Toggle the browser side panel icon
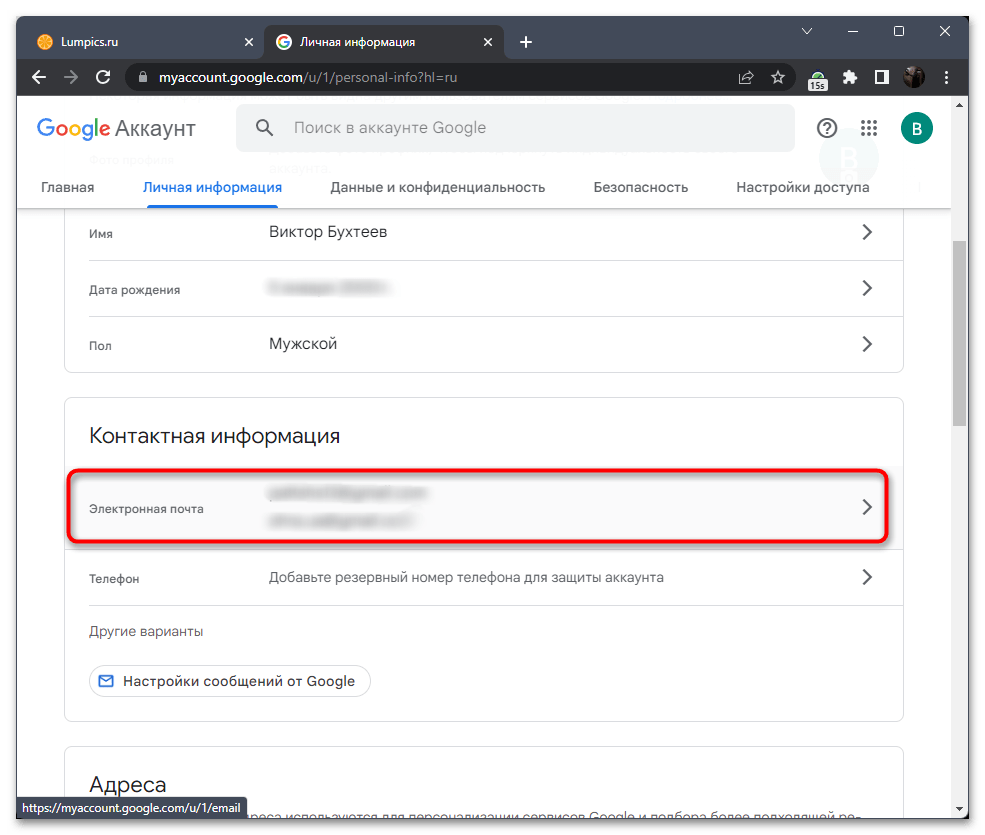The image size is (985, 835). [x=881, y=77]
